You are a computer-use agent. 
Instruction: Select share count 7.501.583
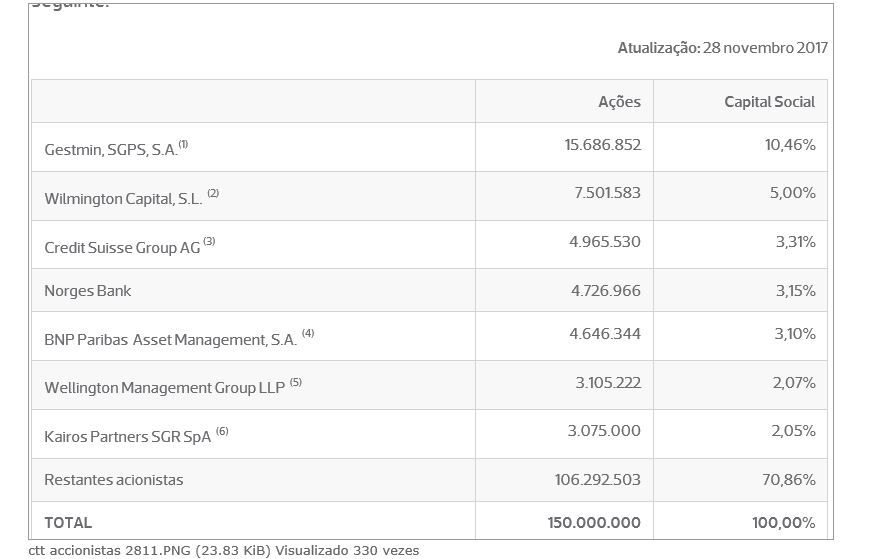607,193
